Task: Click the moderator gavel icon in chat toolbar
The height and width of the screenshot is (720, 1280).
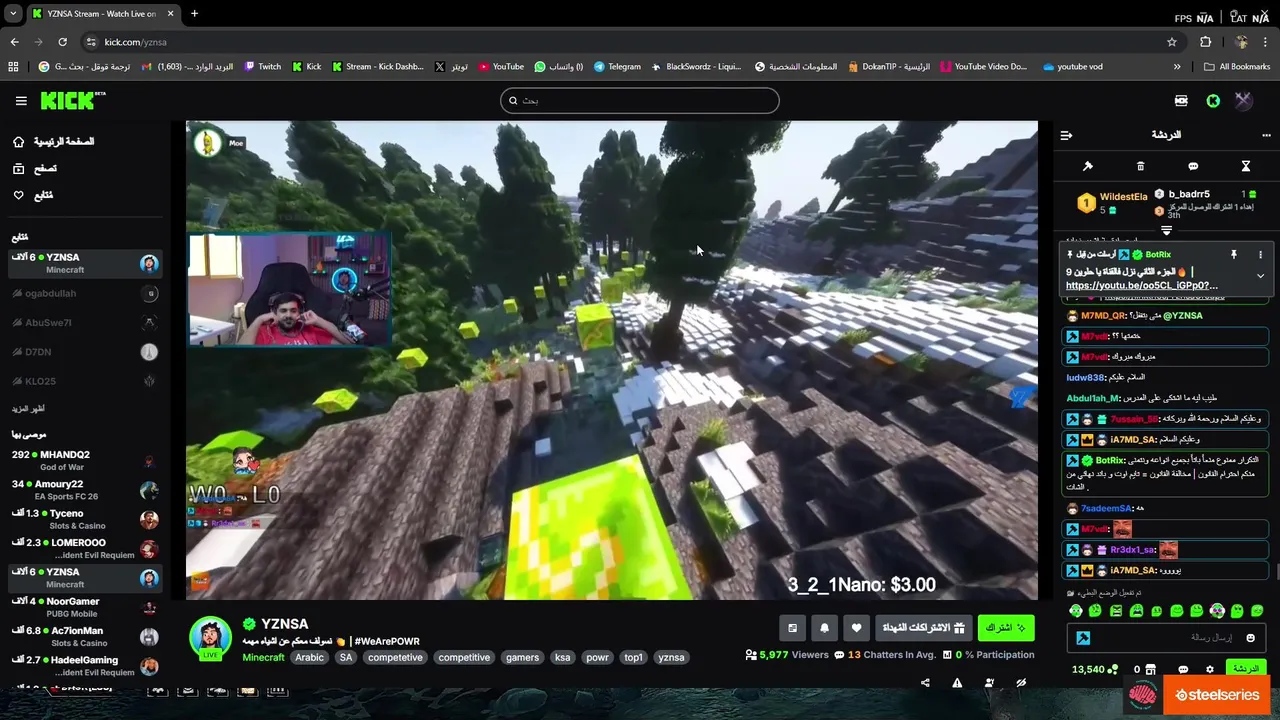Action: pos(1088,166)
